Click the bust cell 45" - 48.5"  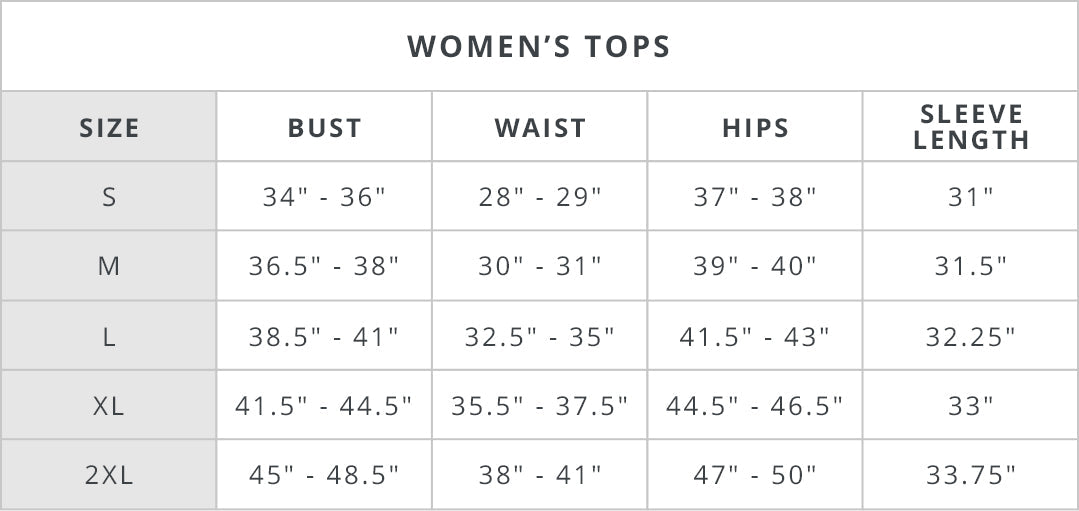pyautogui.click(x=324, y=475)
